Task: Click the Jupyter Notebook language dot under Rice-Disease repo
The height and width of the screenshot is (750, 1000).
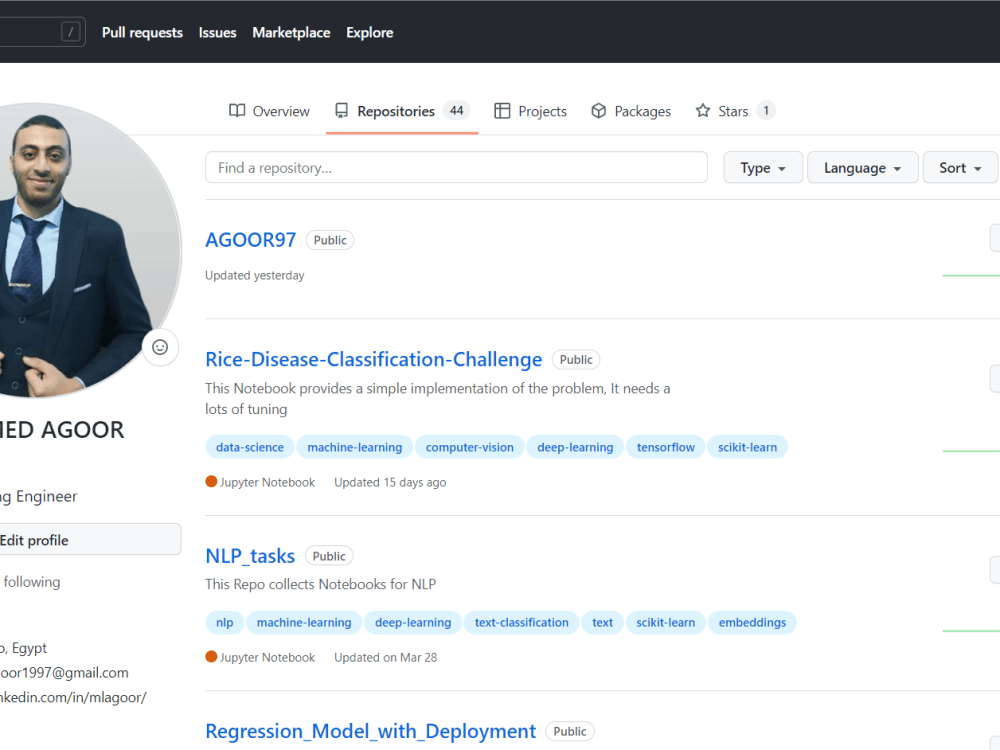Action: point(209,481)
